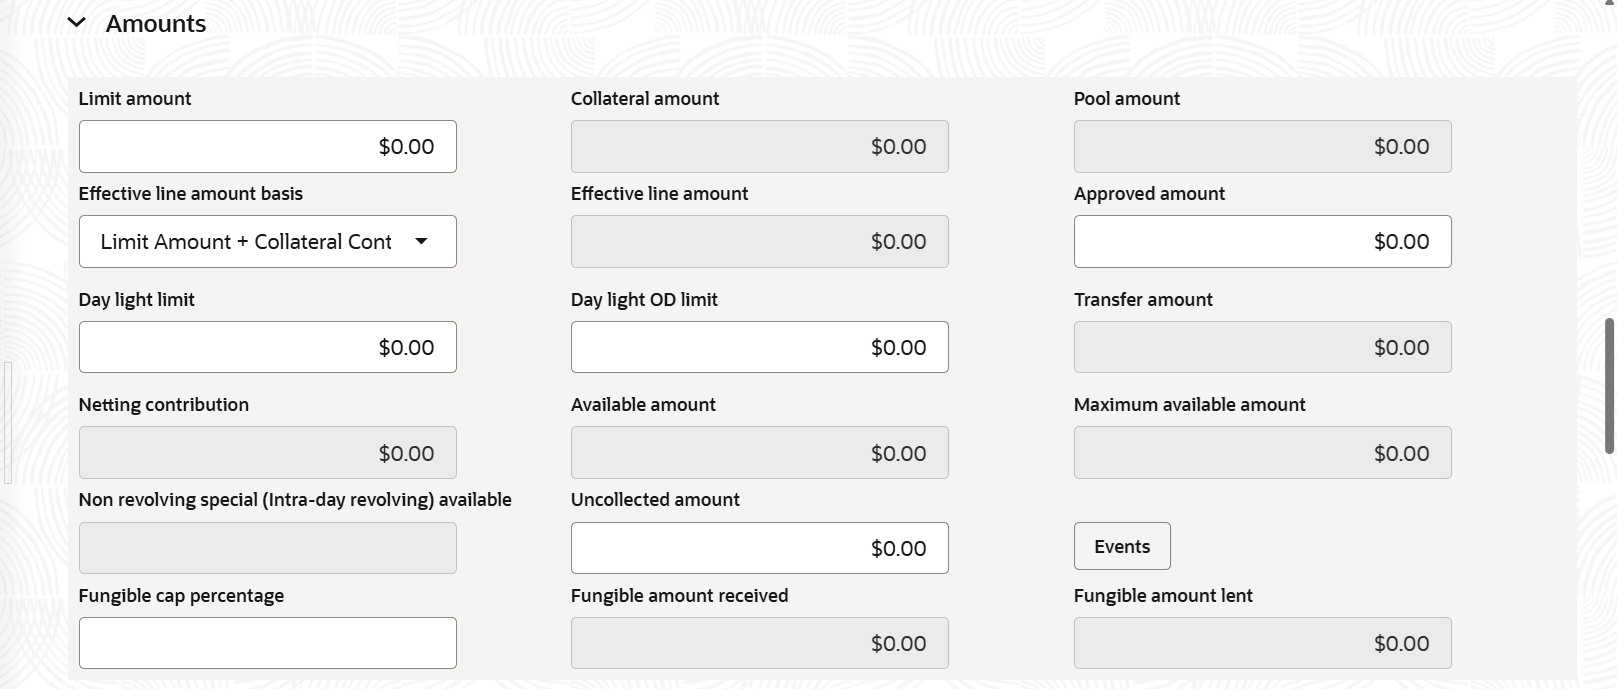Click the Limit amount input field
Viewport: 1617px width, 689px height.
[267, 147]
